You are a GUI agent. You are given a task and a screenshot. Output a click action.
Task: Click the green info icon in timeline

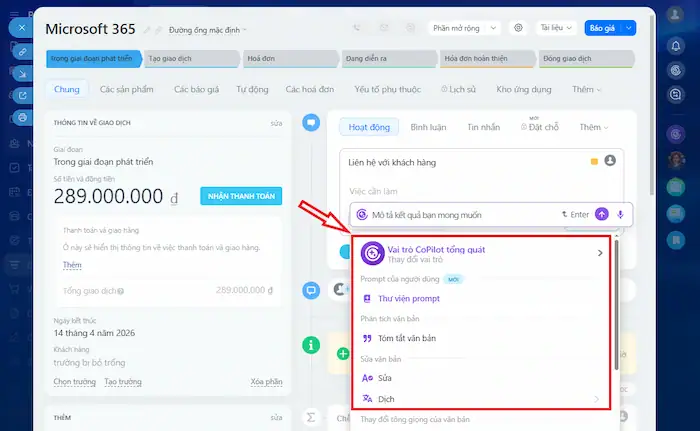coord(311,345)
